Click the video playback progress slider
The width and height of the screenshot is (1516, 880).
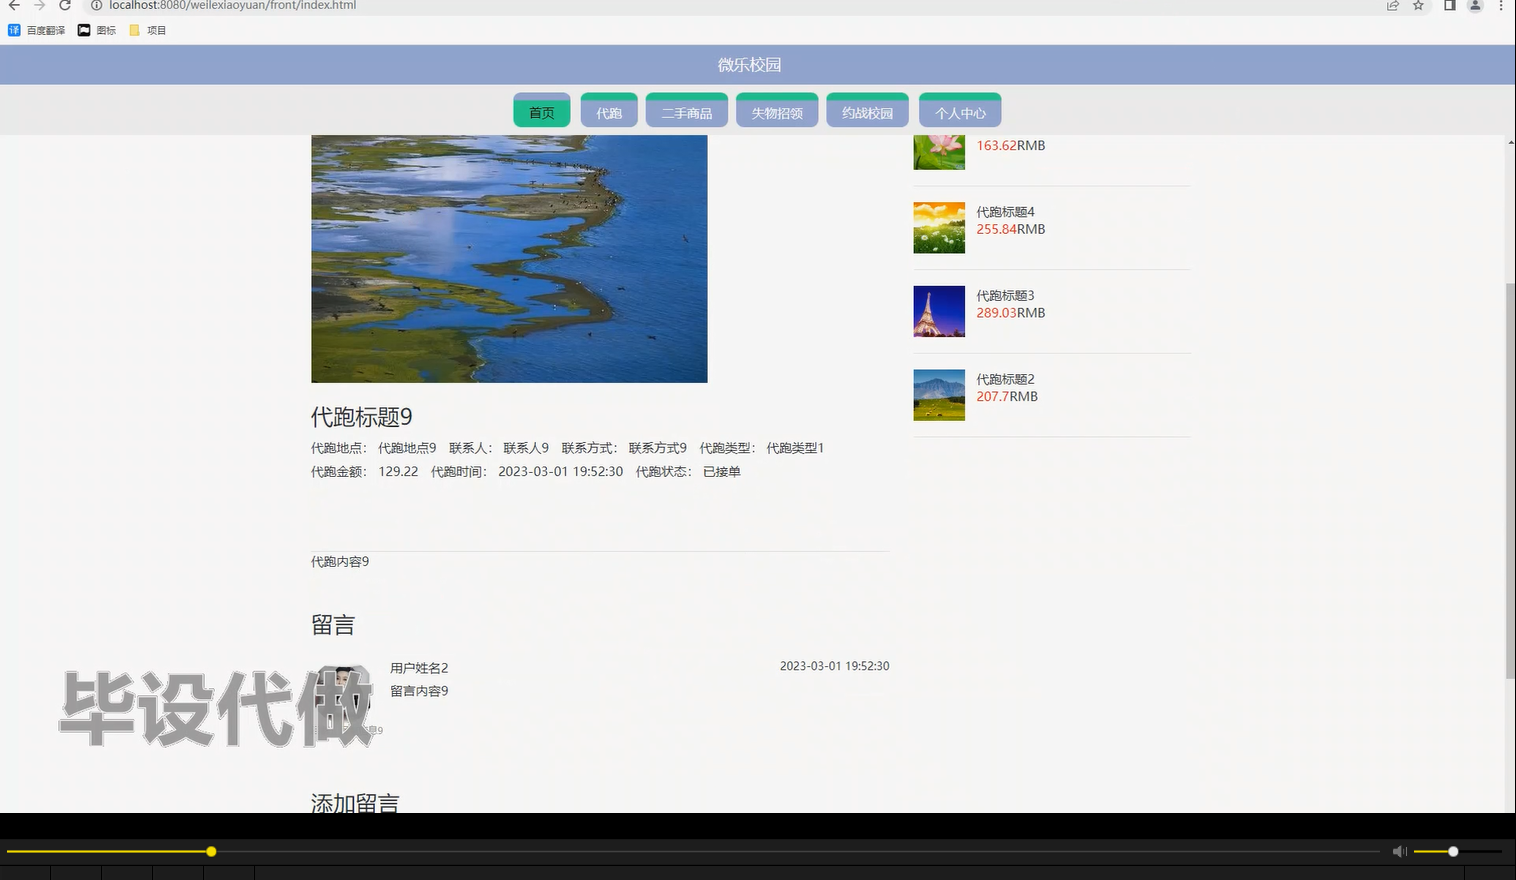pos(211,851)
